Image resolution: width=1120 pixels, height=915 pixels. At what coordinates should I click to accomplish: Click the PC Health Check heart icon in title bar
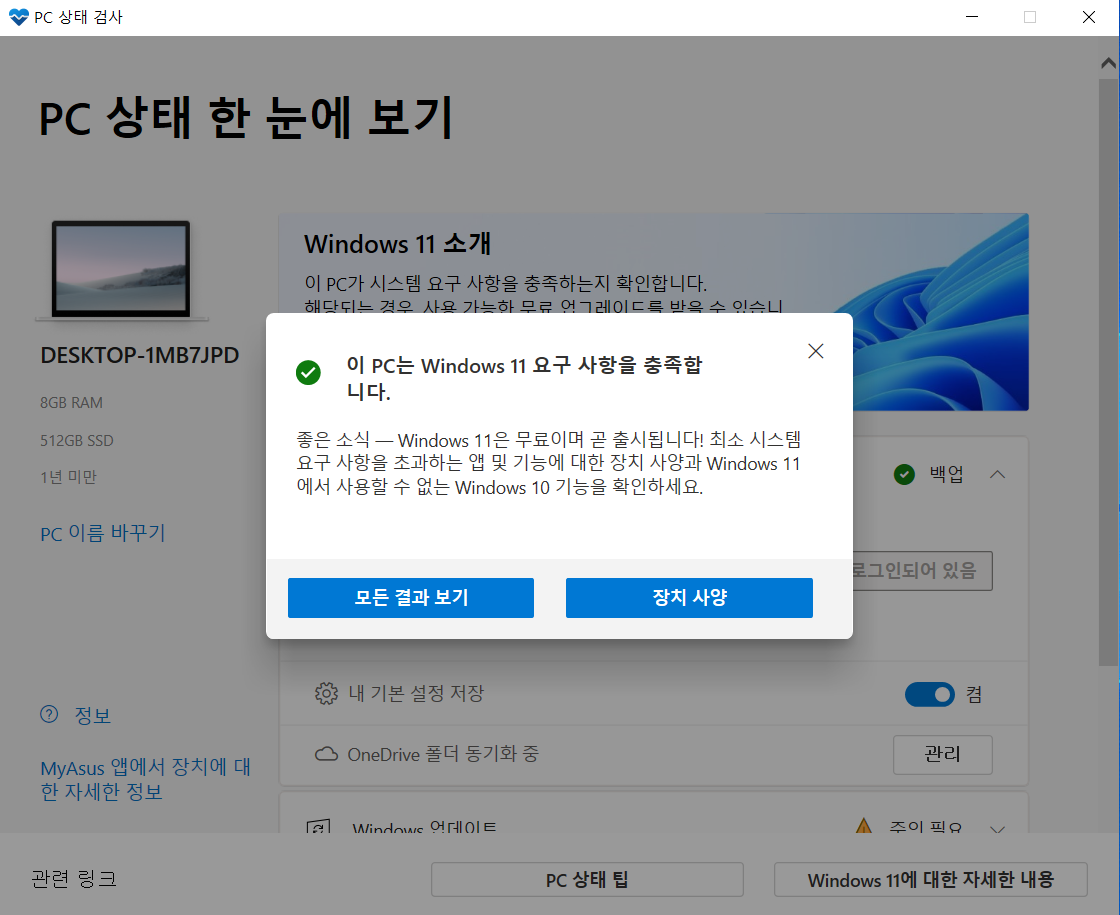[19, 17]
